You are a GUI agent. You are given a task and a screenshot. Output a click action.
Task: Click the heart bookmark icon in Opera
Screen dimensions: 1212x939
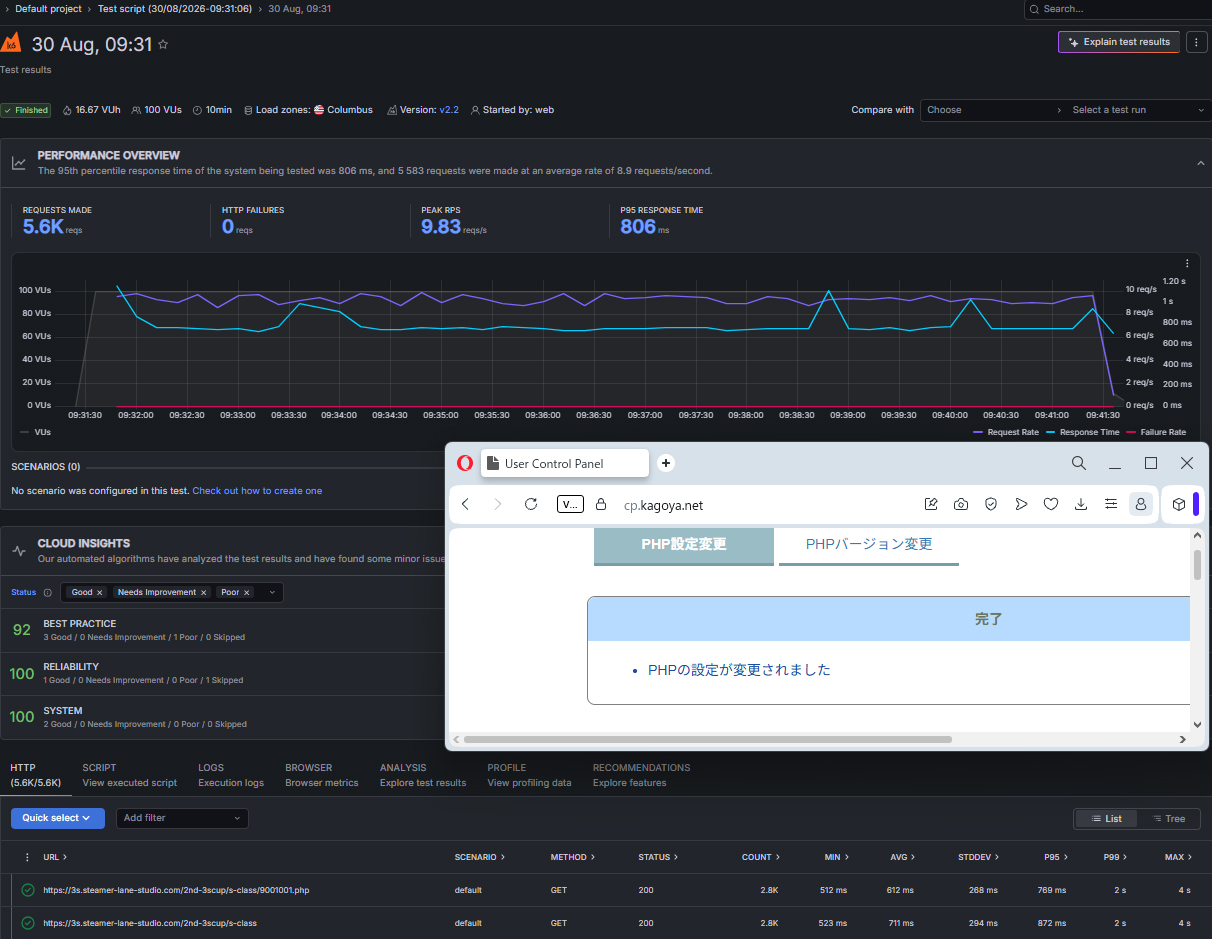click(x=1051, y=504)
